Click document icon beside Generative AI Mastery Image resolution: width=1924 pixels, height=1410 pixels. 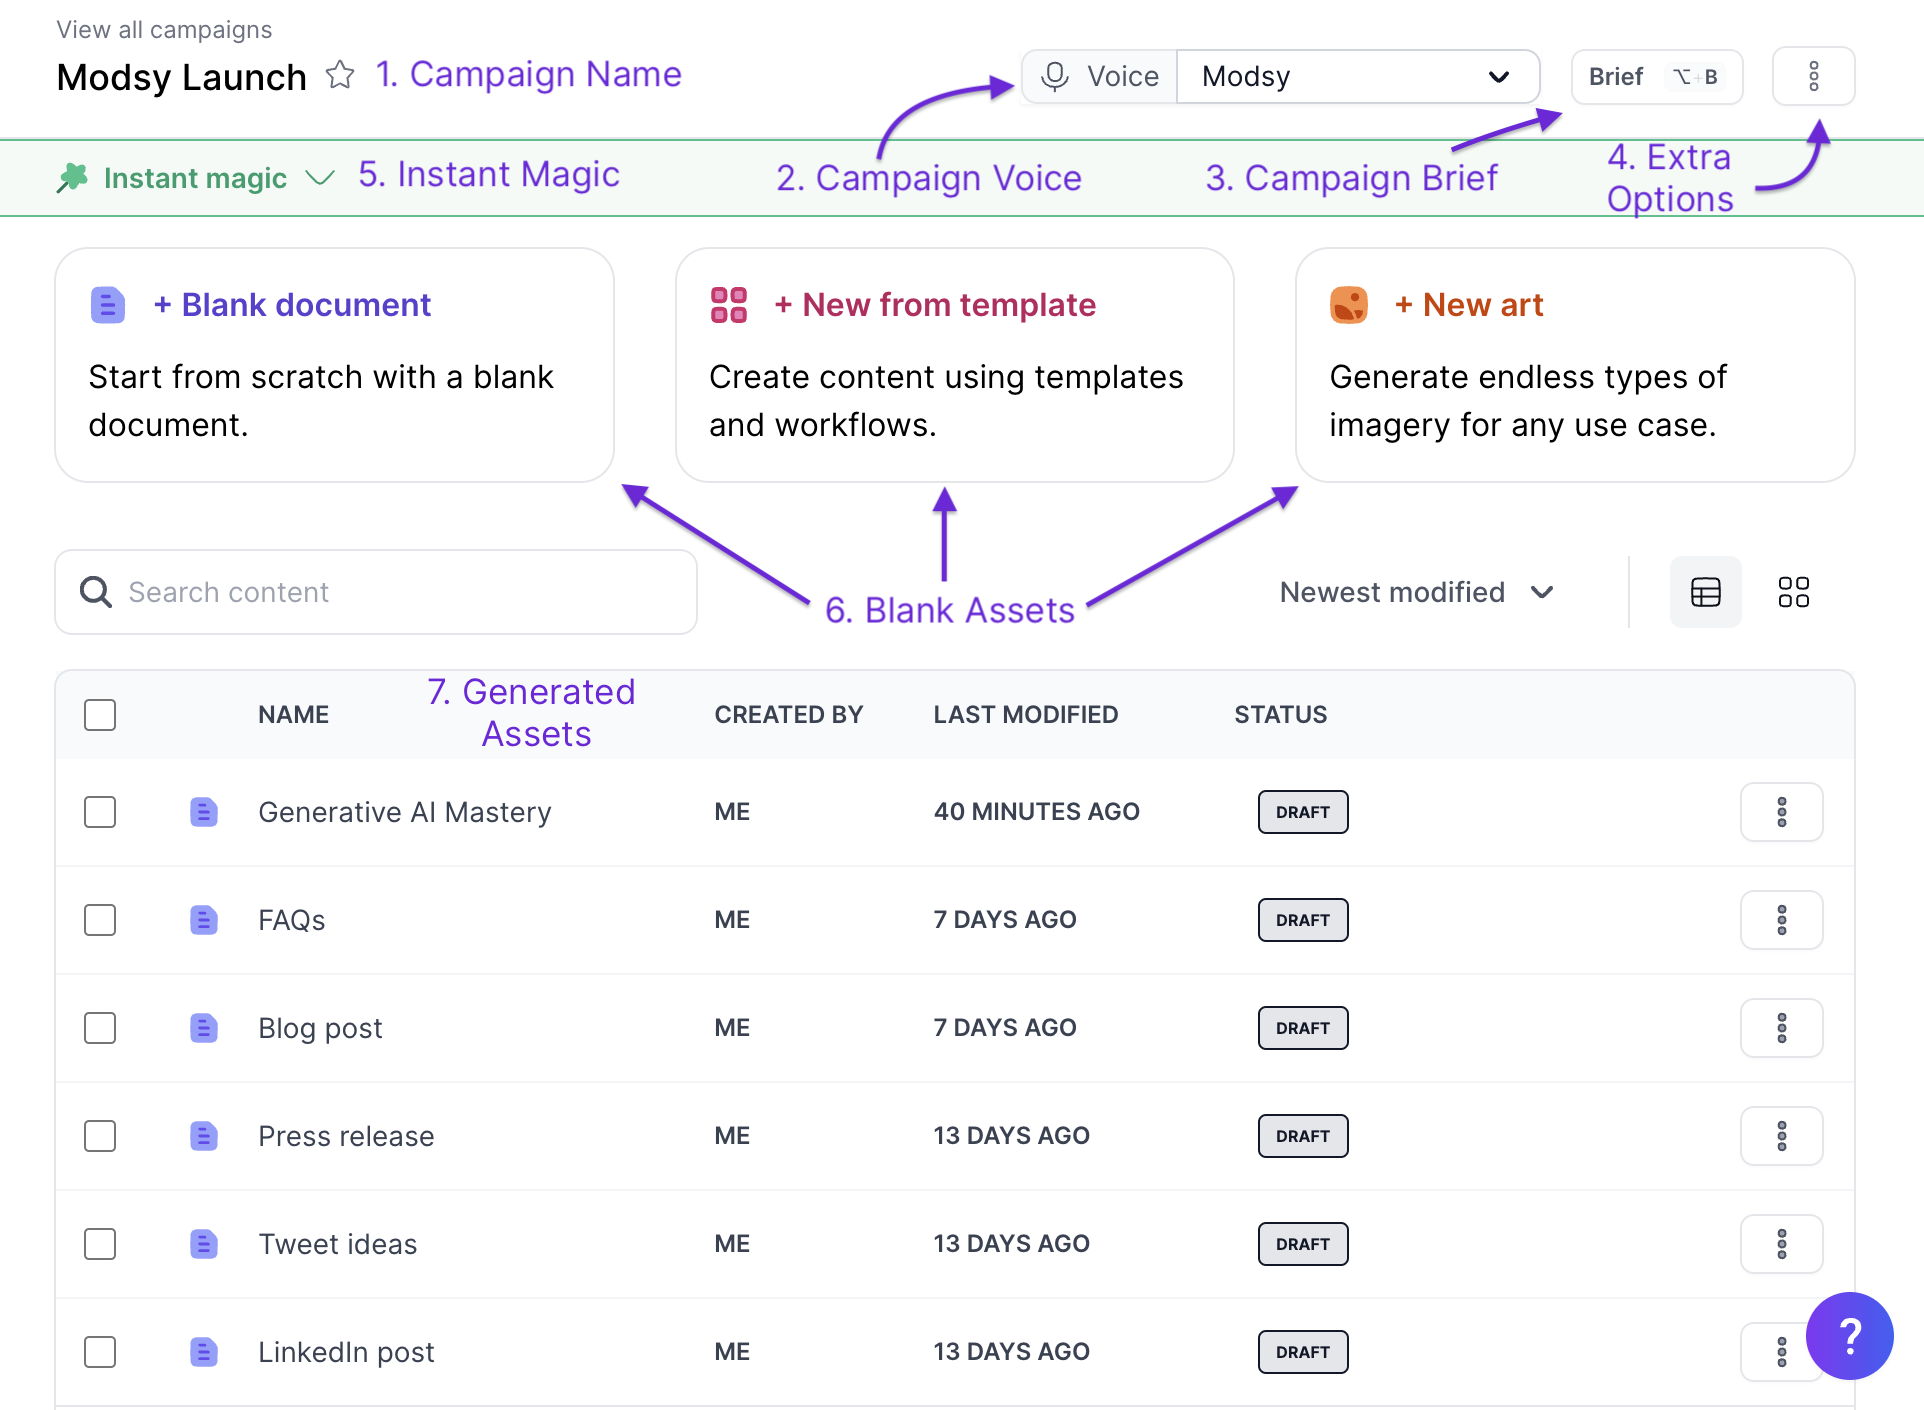pyautogui.click(x=204, y=812)
